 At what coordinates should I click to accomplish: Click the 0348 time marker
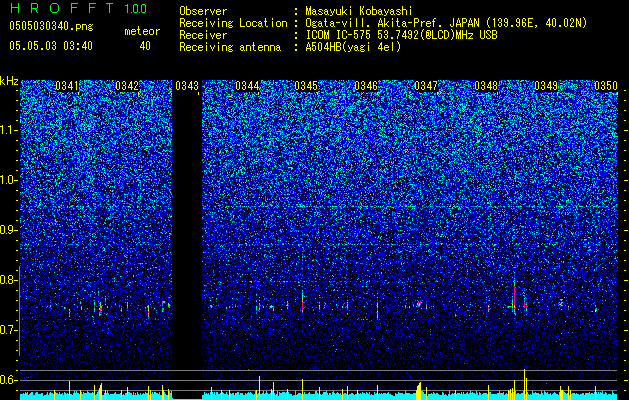[x=486, y=86]
